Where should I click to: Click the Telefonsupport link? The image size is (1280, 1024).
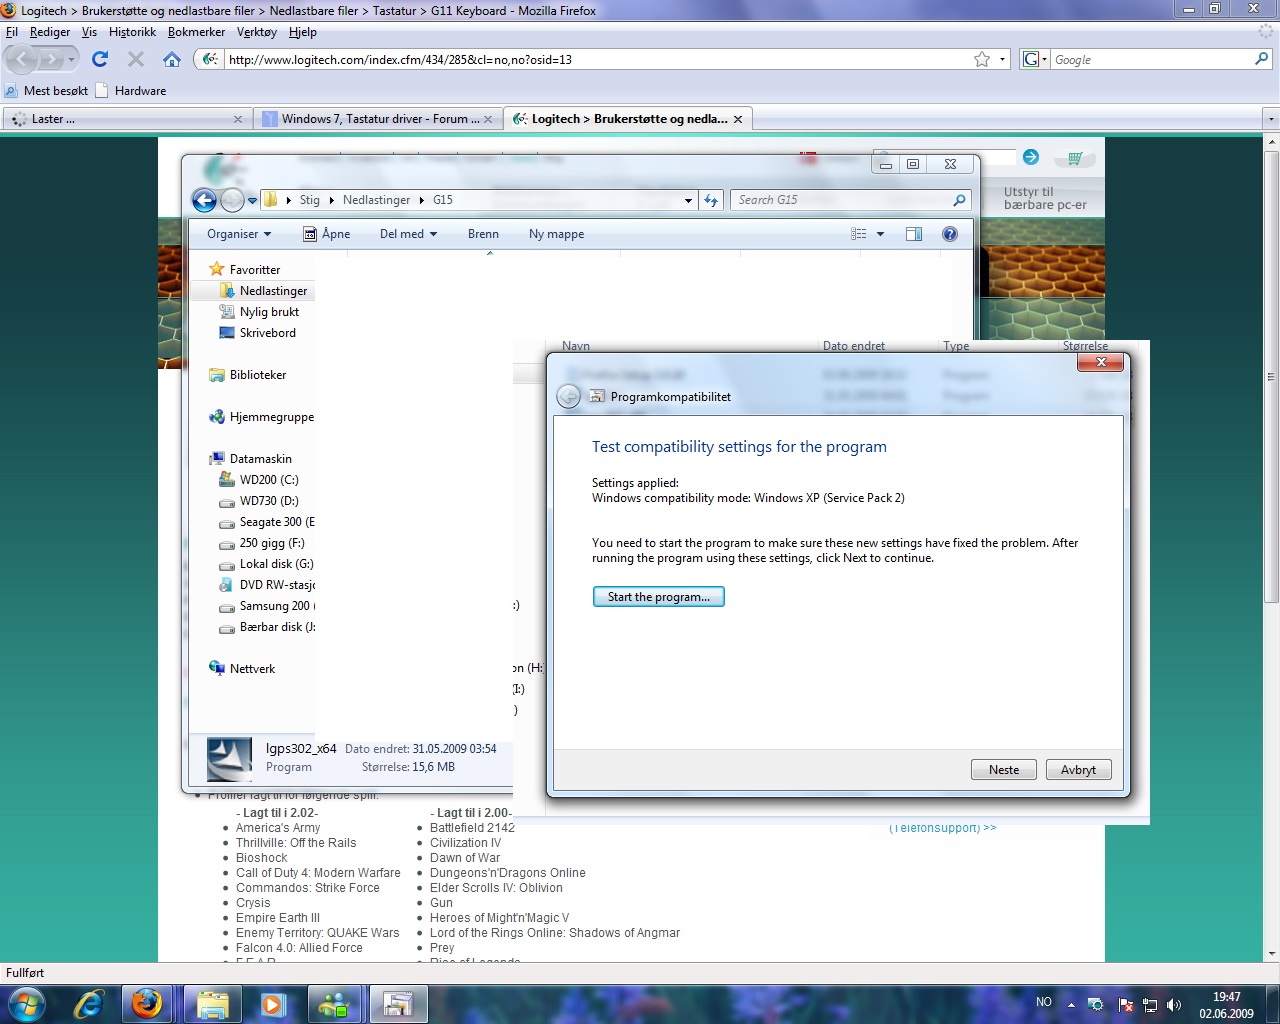[943, 828]
